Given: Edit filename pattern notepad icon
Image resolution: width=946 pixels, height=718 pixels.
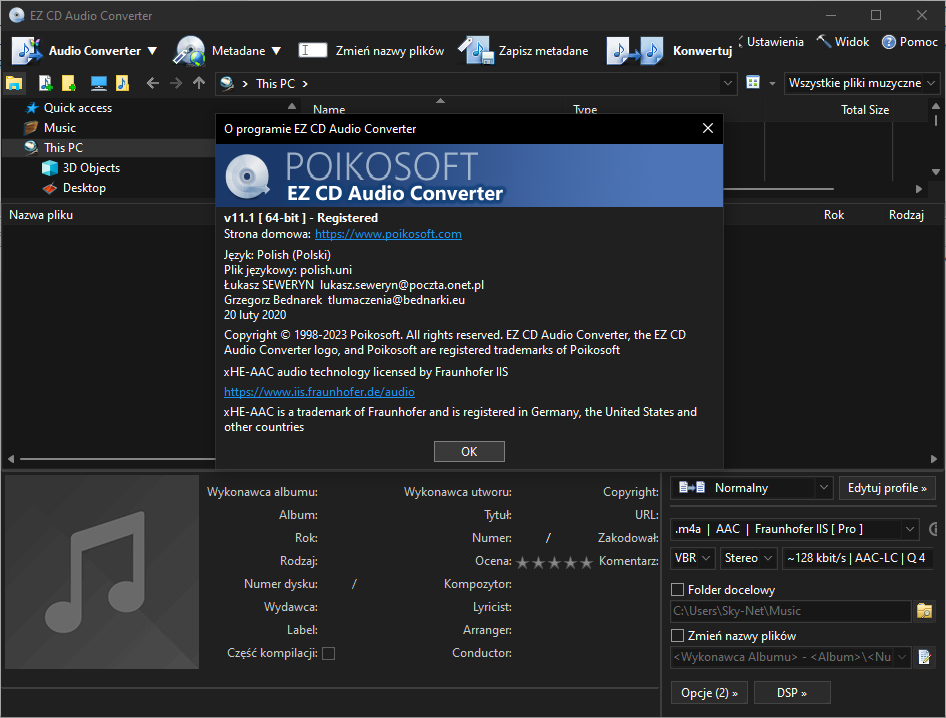Looking at the screenshot, I should (924, 656).
